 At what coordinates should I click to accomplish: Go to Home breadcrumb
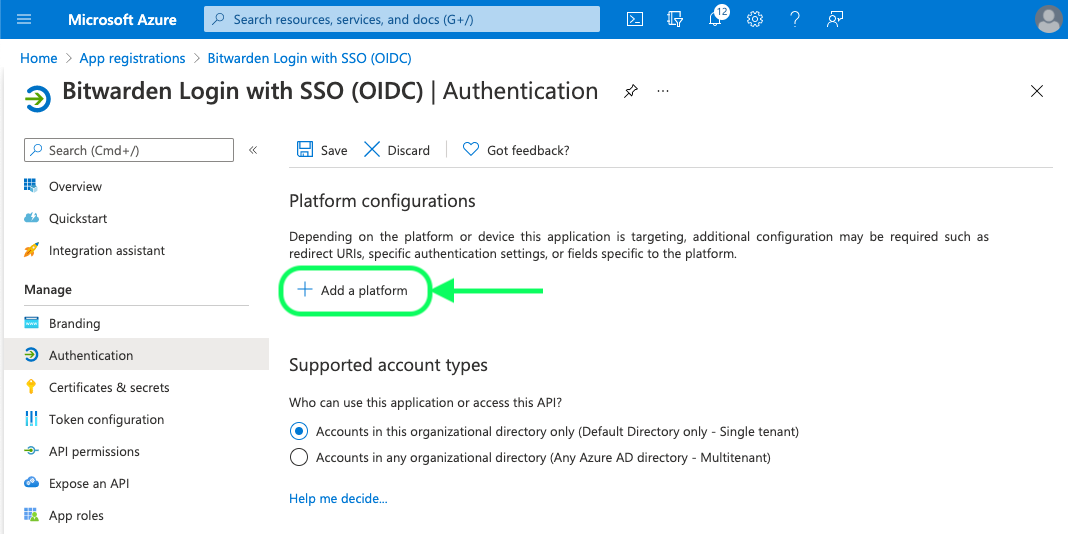(39, 58)
